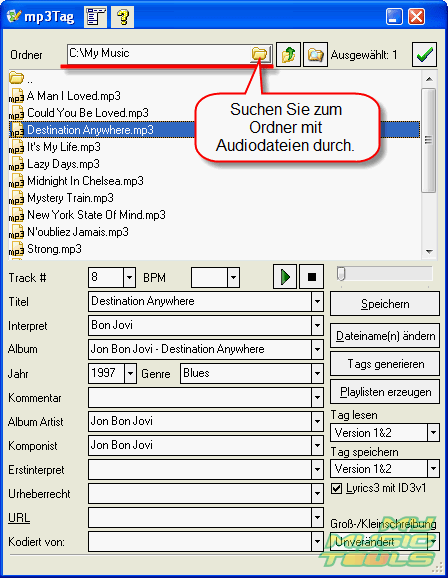Click the green checkmark select-all button
The image size is (448, 578).
click(424, 55)
